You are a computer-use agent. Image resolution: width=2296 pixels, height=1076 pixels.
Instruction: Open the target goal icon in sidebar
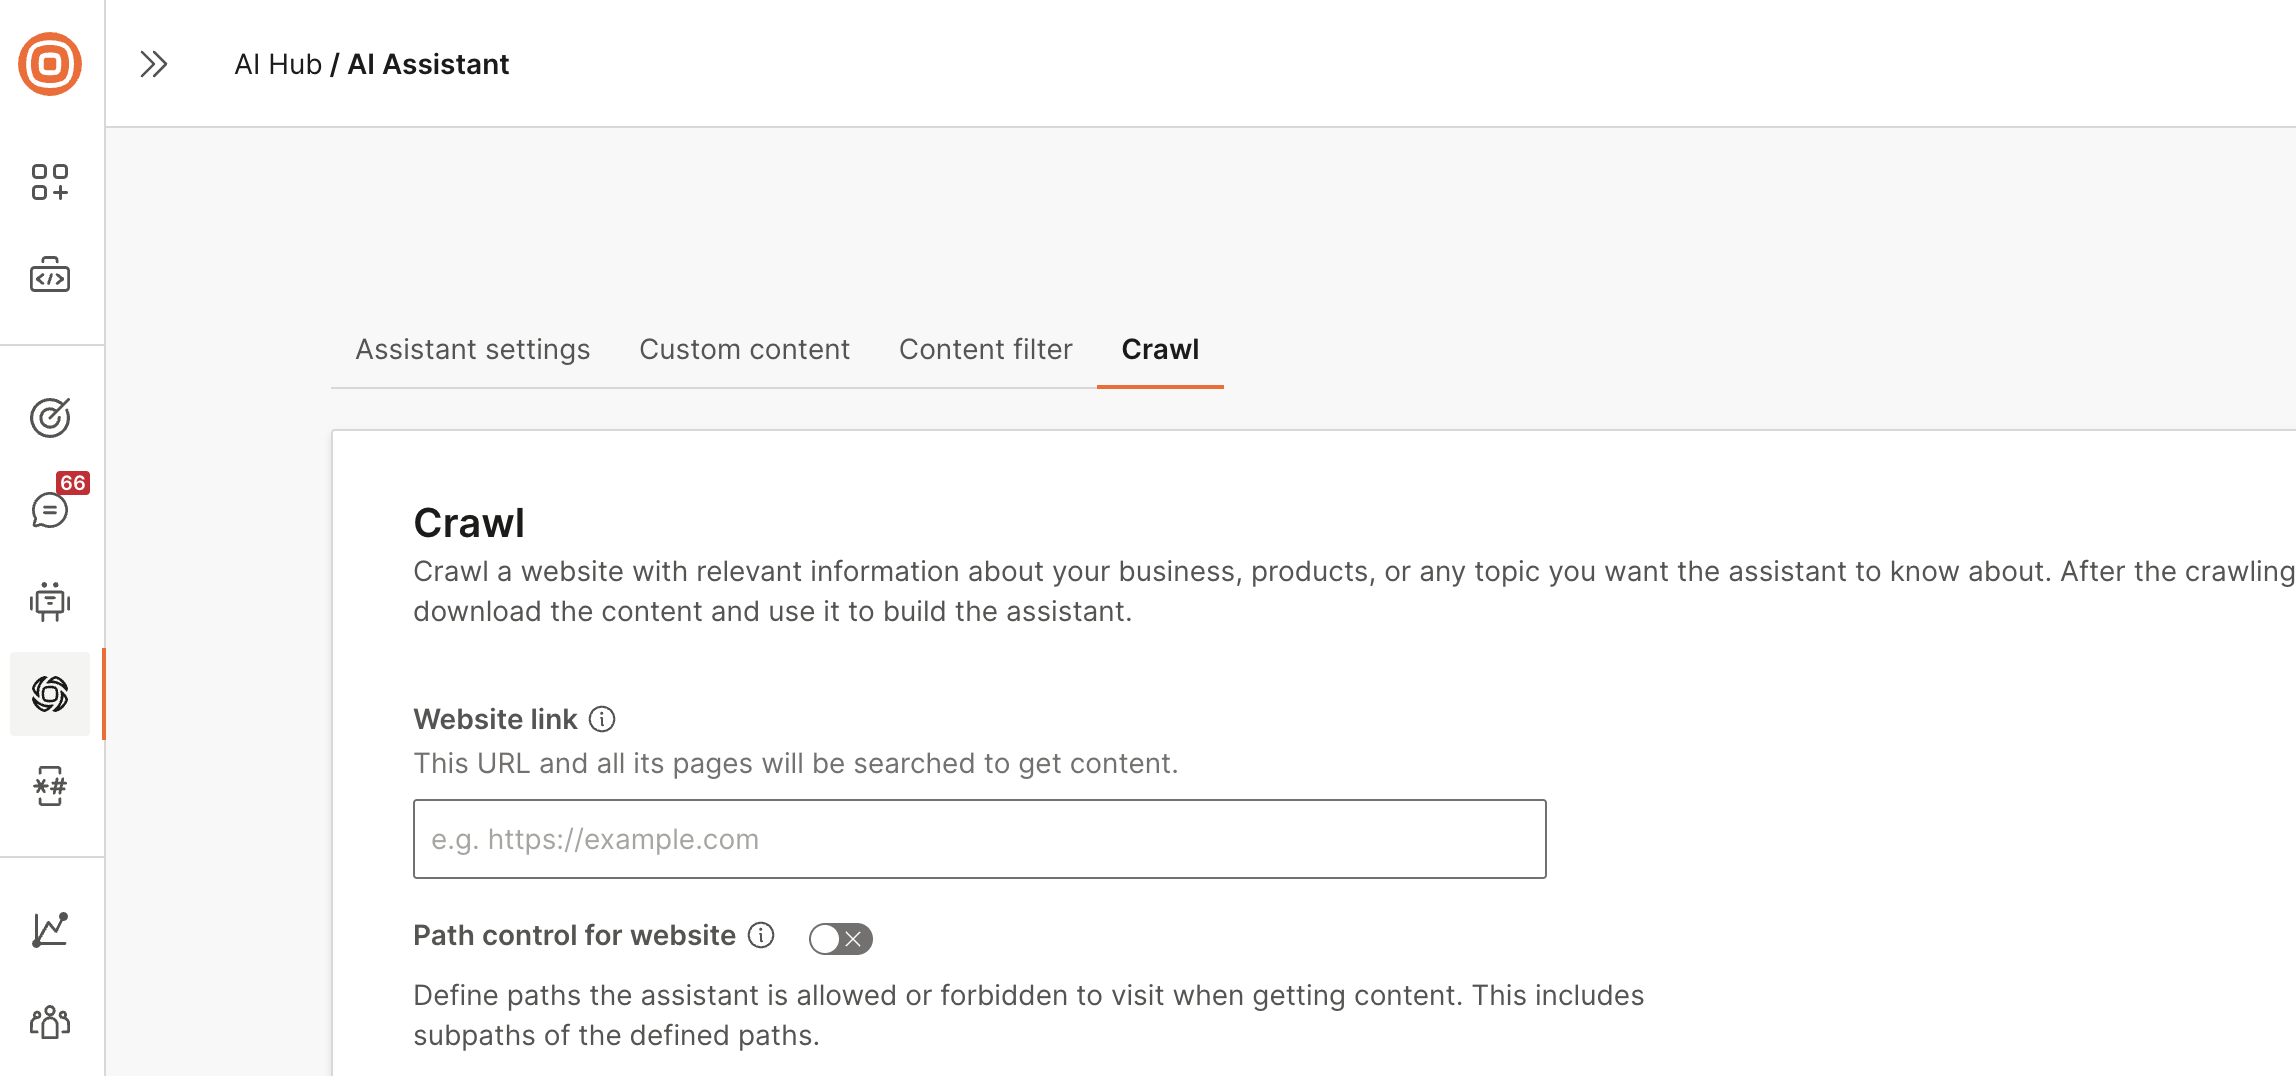[50, 417]
